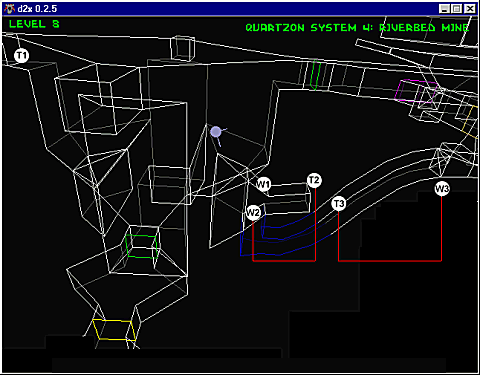Click the T3 marker on the tunnel

point(339,203)
